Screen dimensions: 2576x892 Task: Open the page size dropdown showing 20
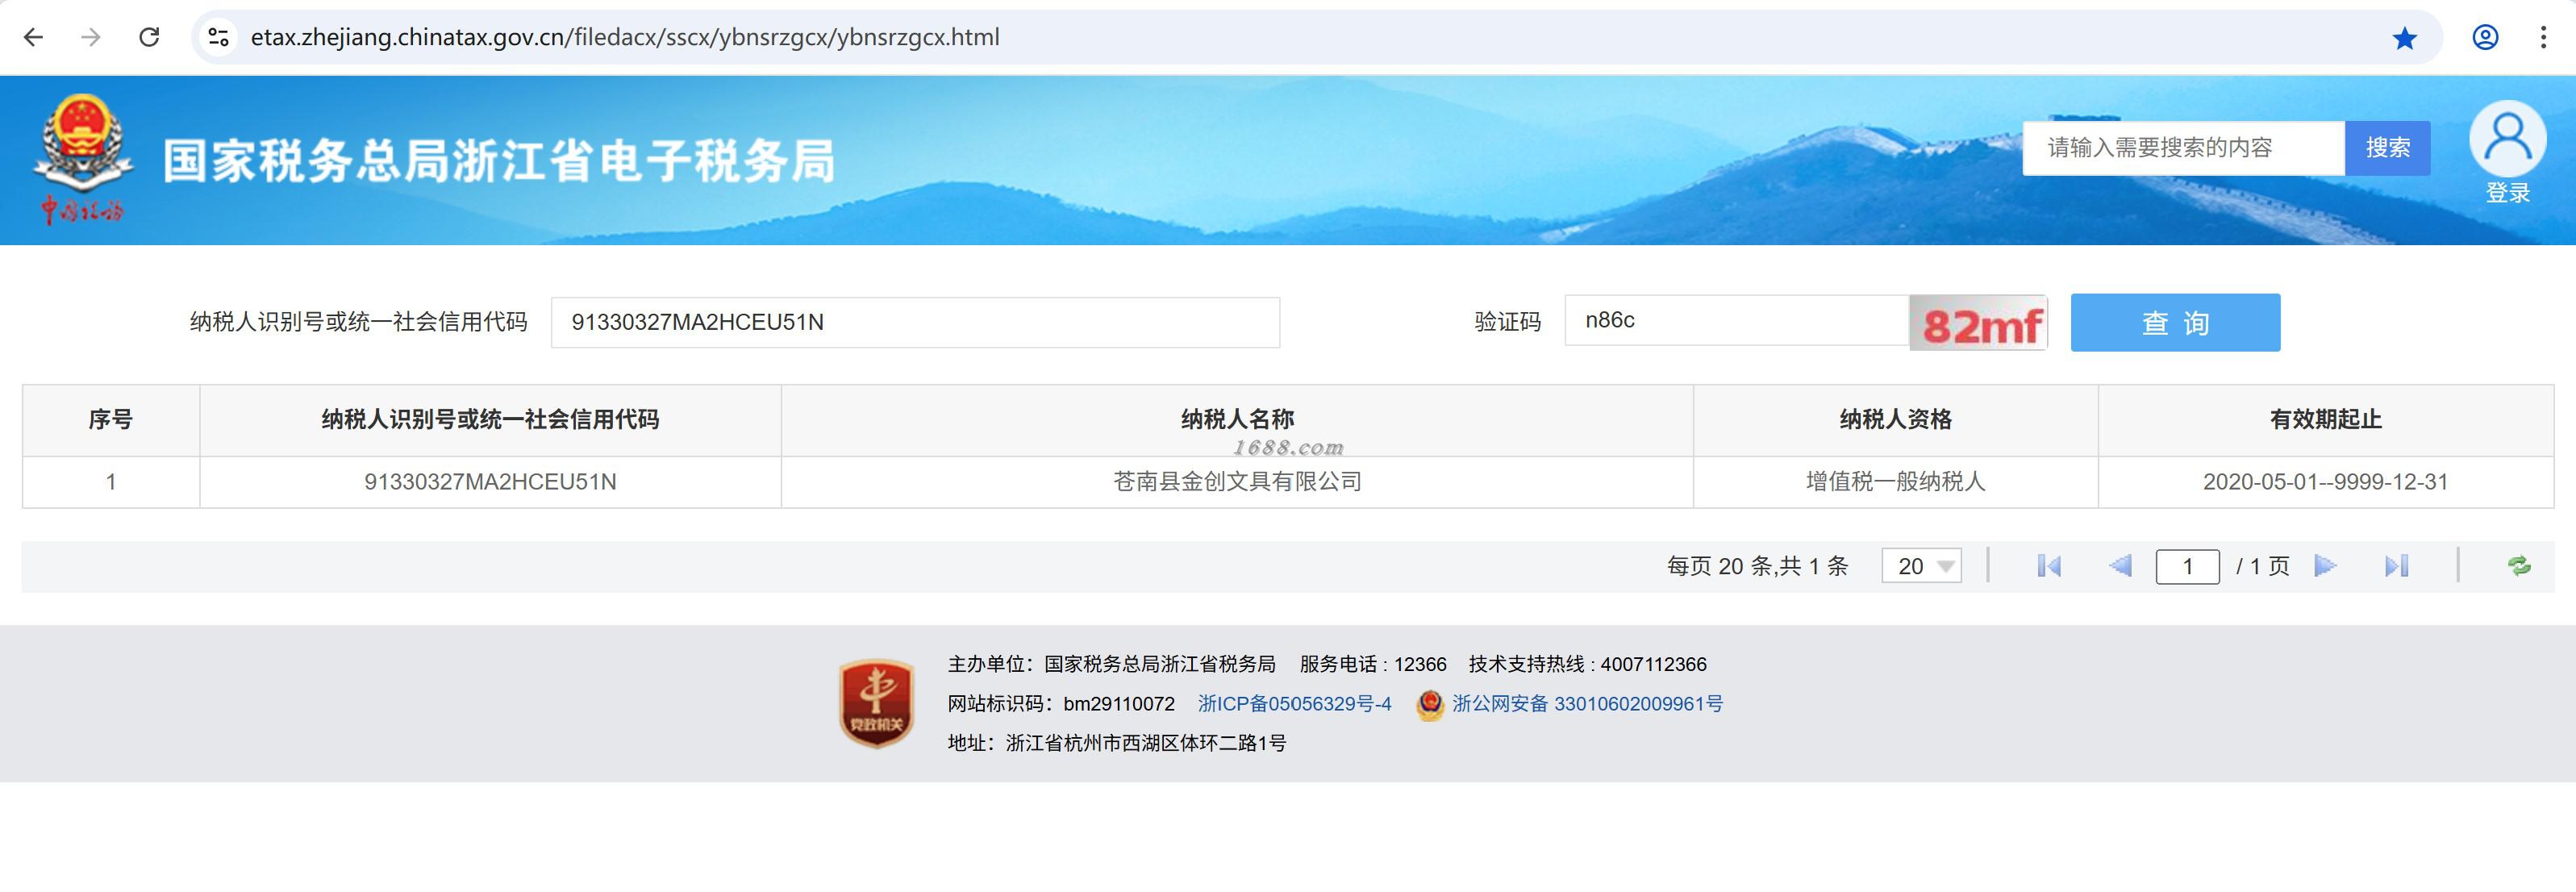click(x=1921, y=567)
